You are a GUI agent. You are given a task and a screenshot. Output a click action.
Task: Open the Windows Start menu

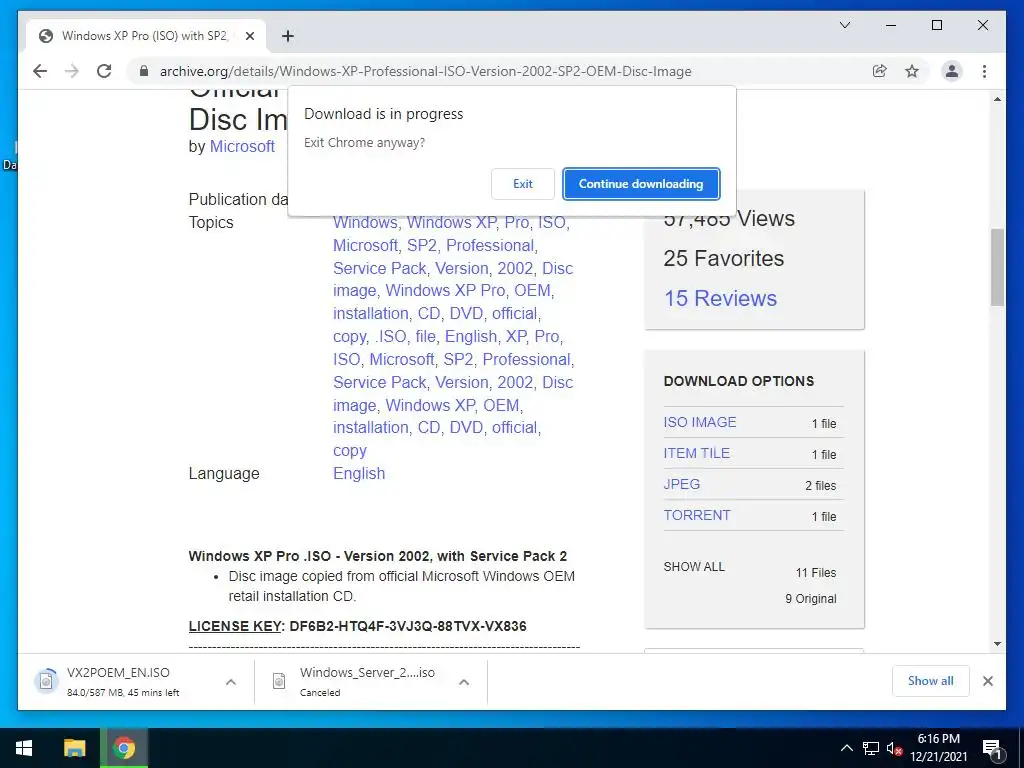coord(24,748)
